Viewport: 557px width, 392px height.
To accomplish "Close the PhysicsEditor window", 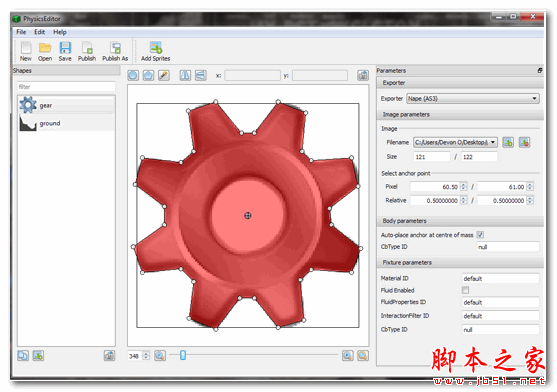I will [532, 16].
